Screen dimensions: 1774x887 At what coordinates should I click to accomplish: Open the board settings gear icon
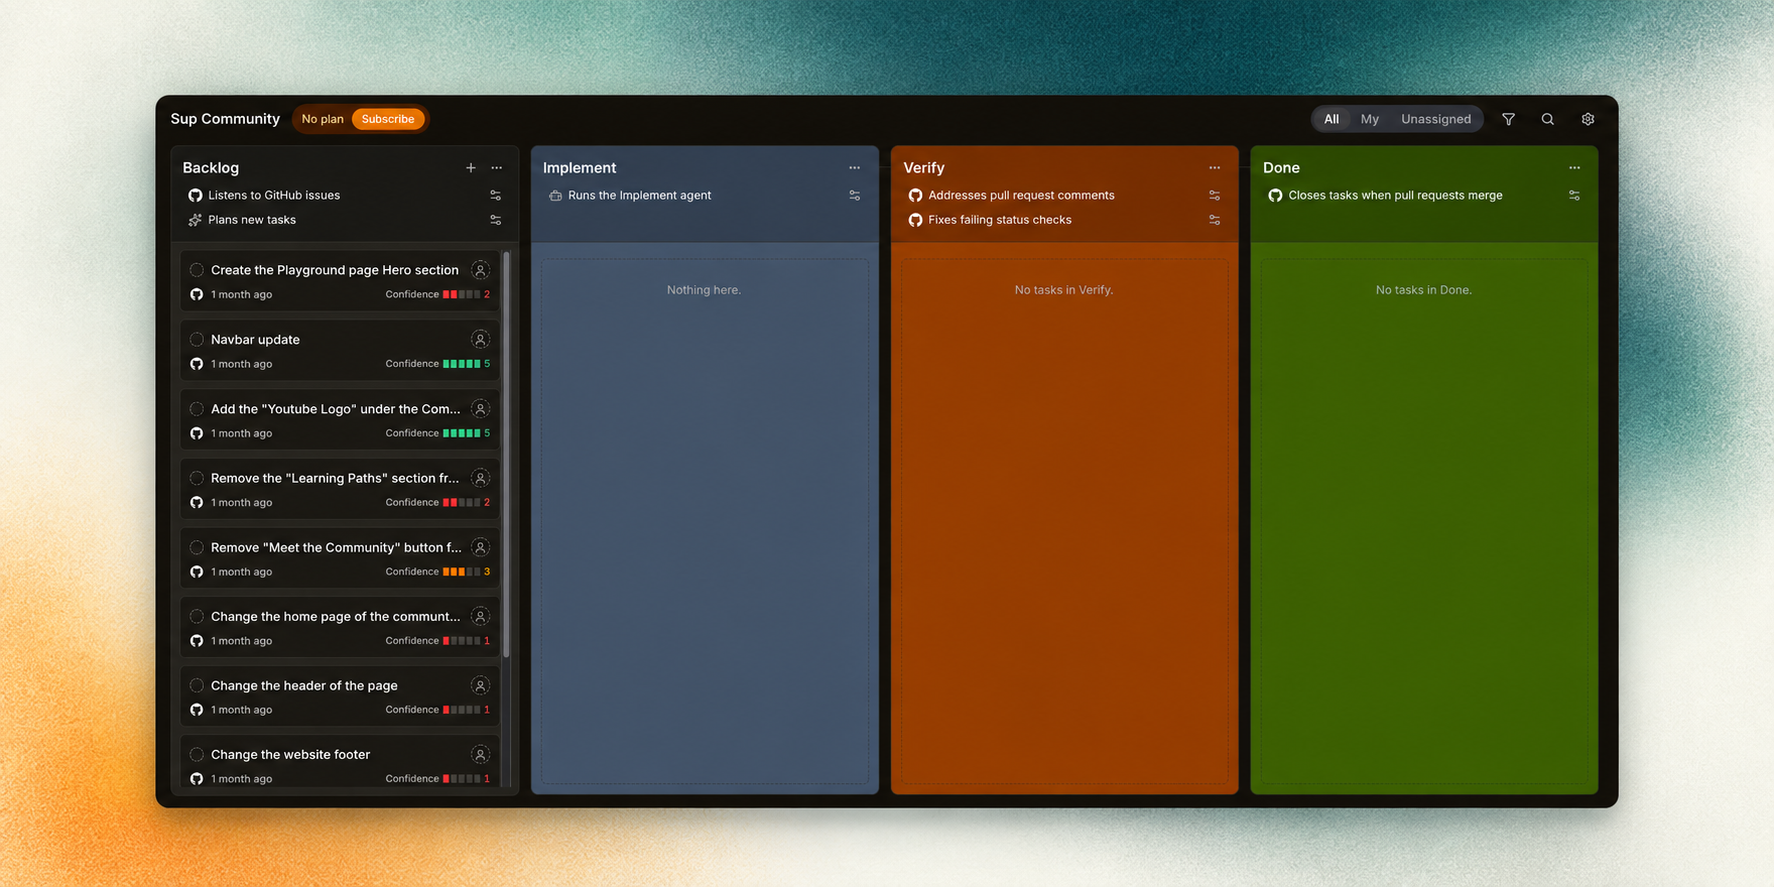coord(1587,119)
